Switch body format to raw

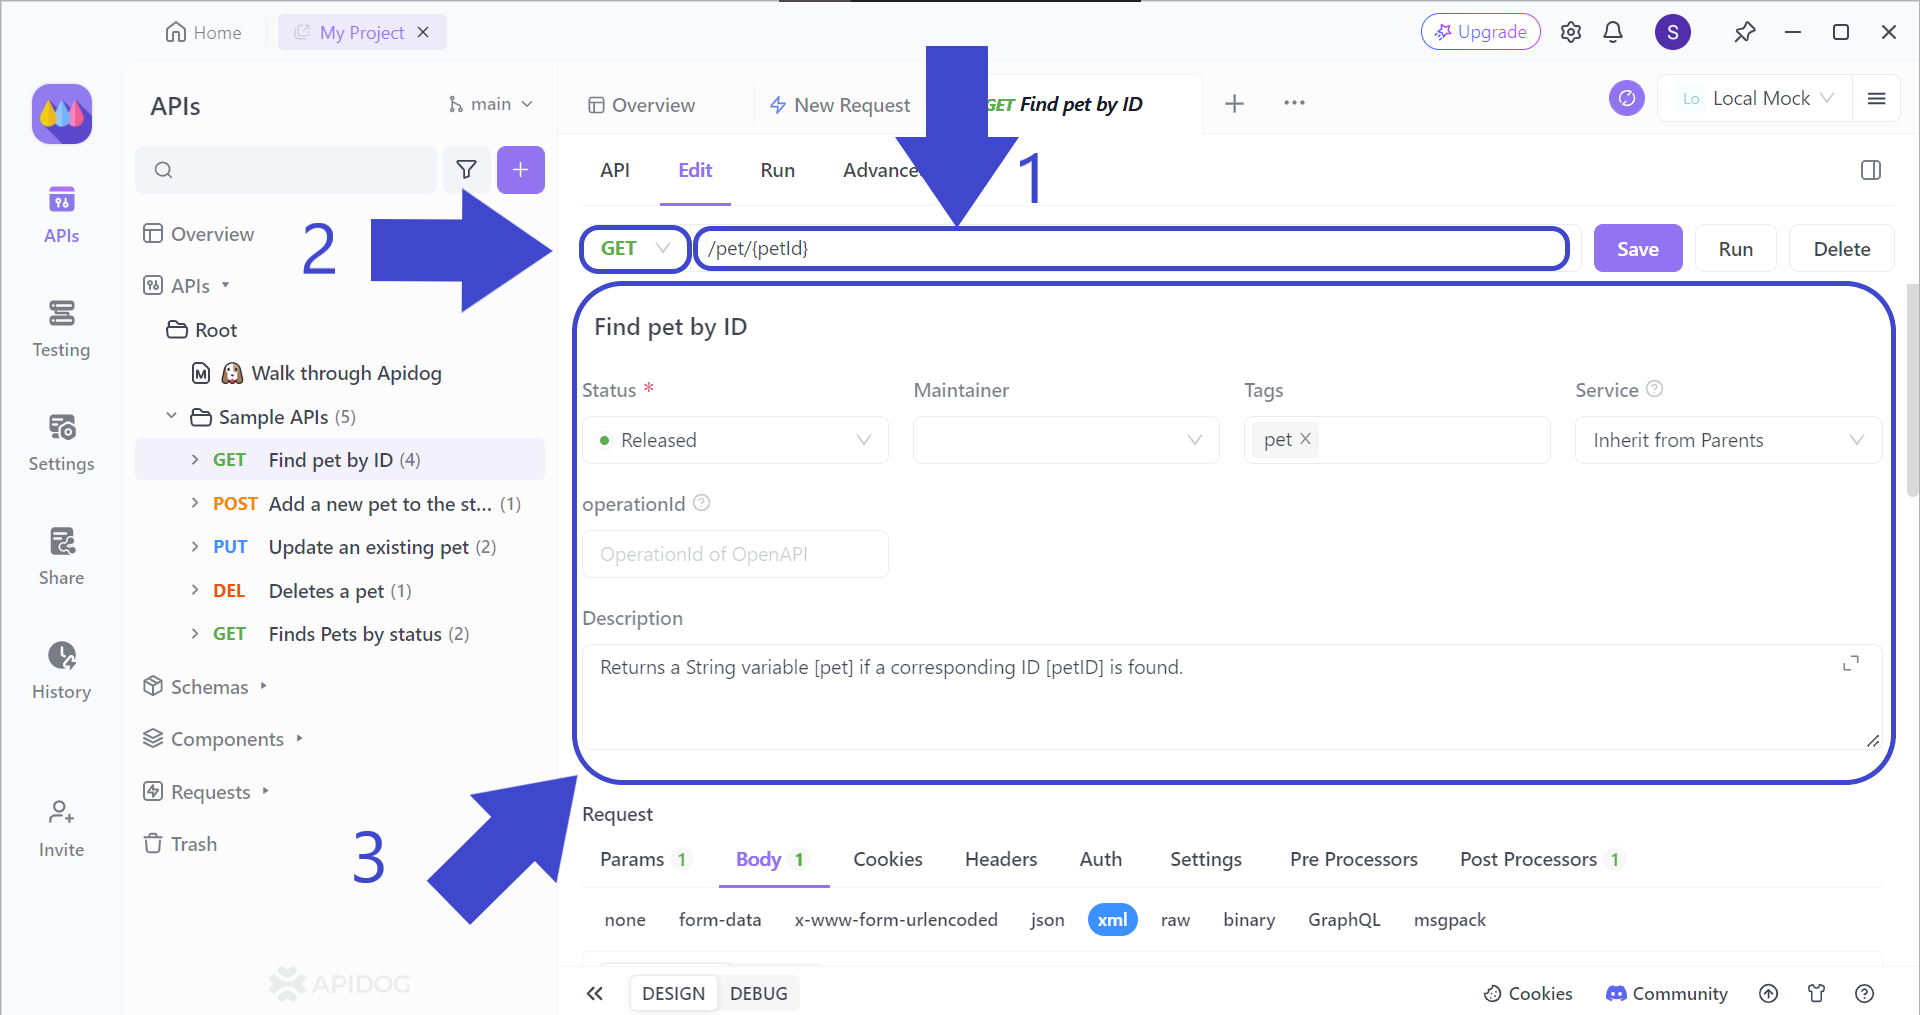pos(1175,919)
